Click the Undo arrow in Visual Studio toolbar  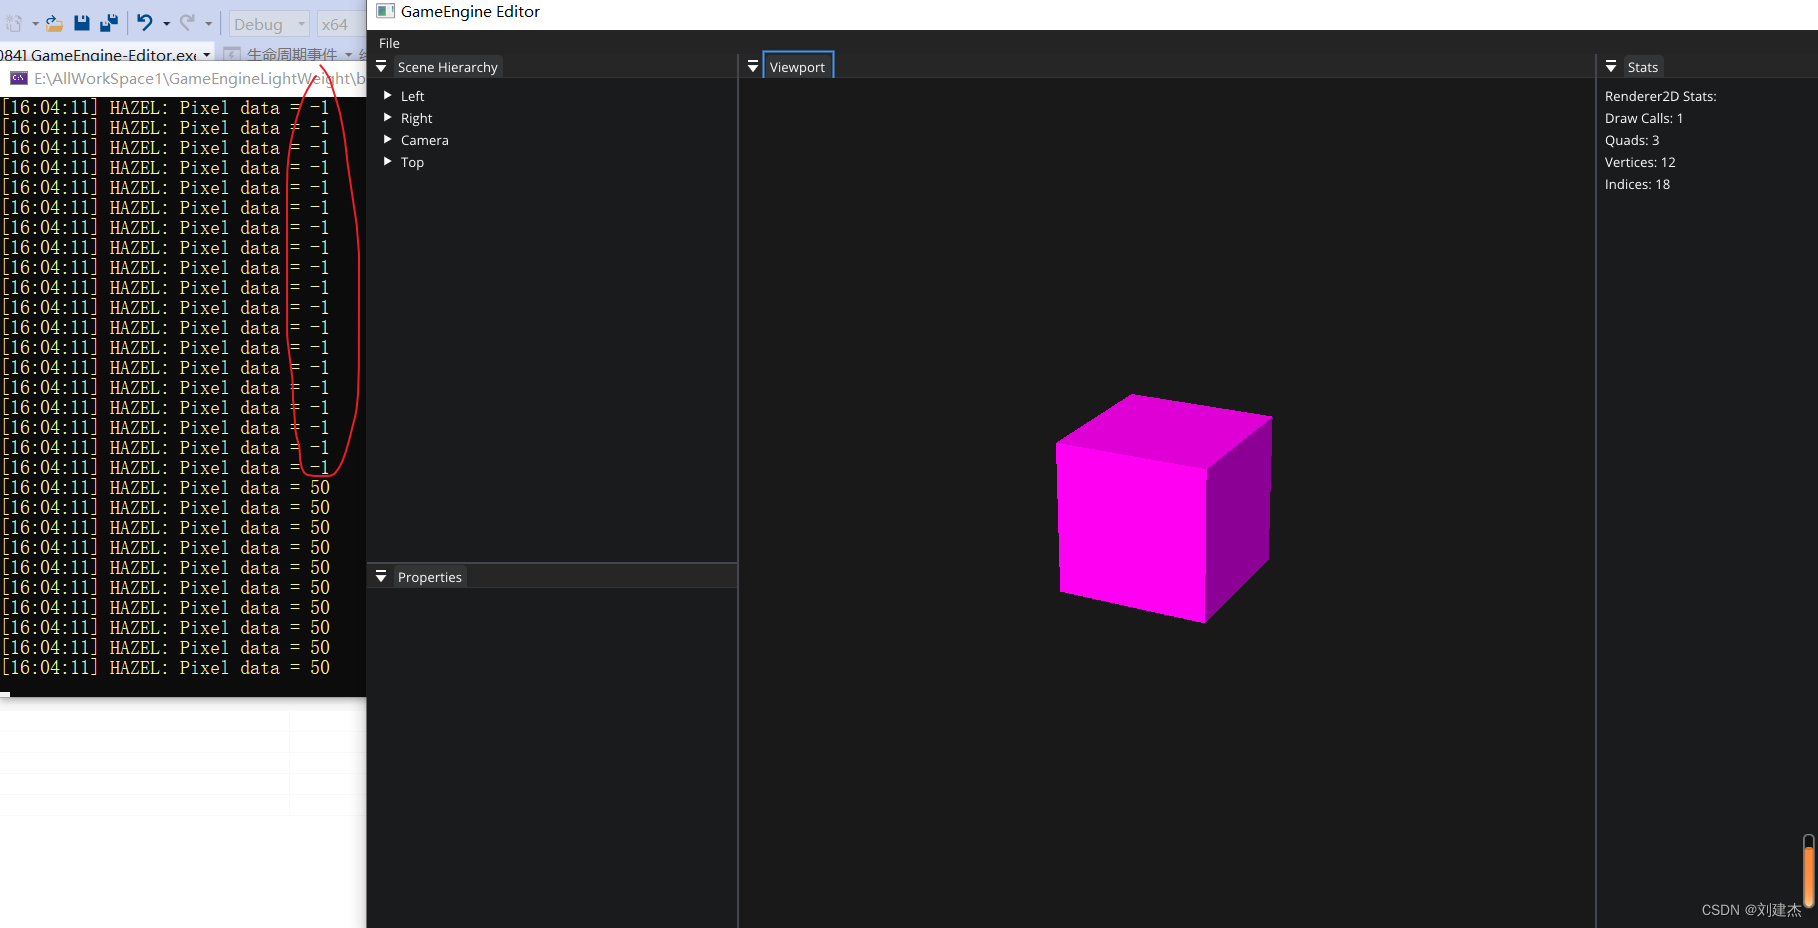click(x=145, y=23)
